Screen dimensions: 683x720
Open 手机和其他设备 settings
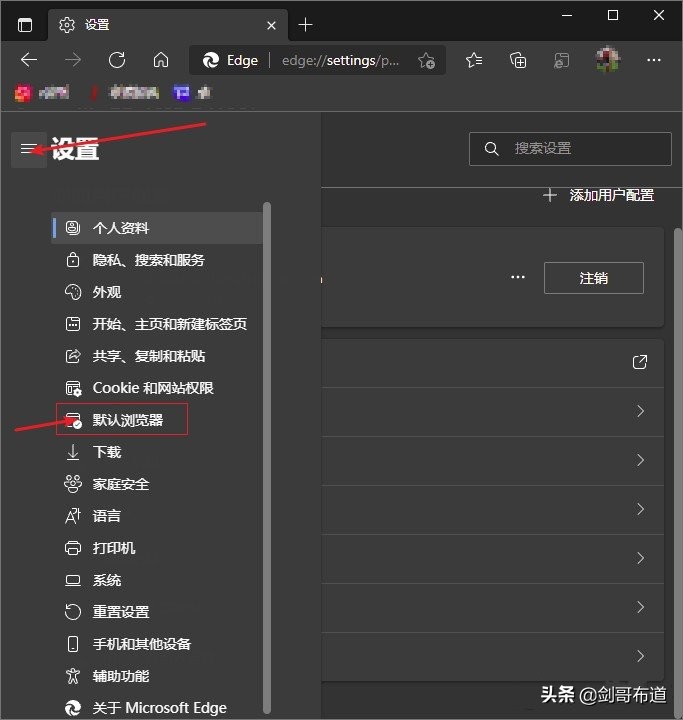[157, 644]
